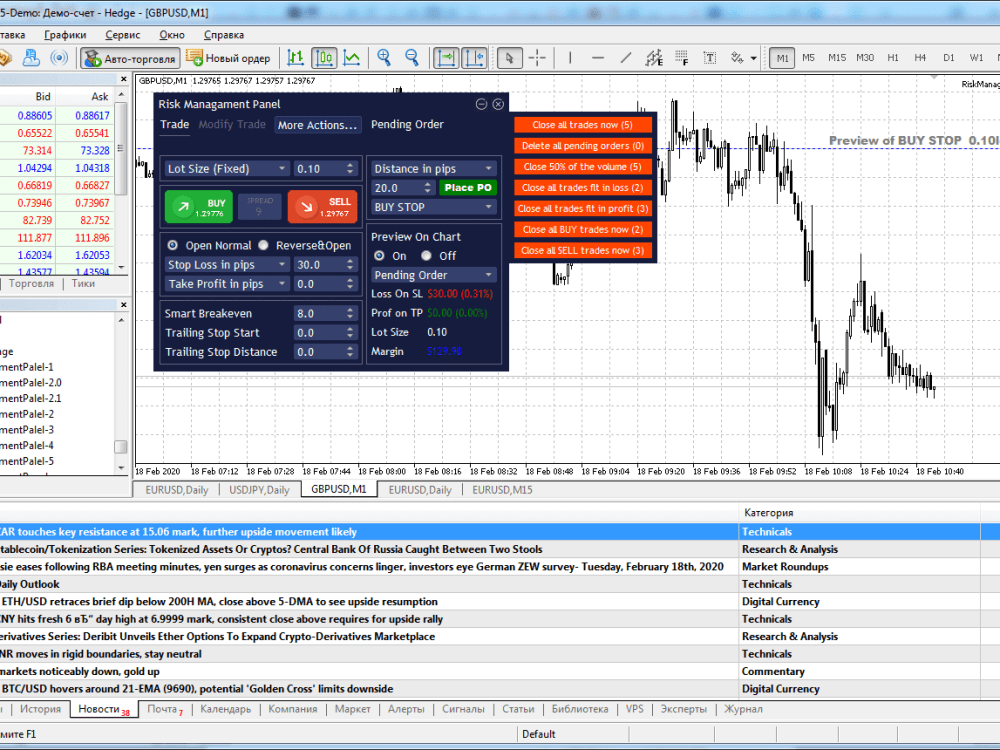Image resolution: width=1000 pixels, height=750 pixels.
Task: Click green BUY button at 1.29776
Action: [199, 207]
